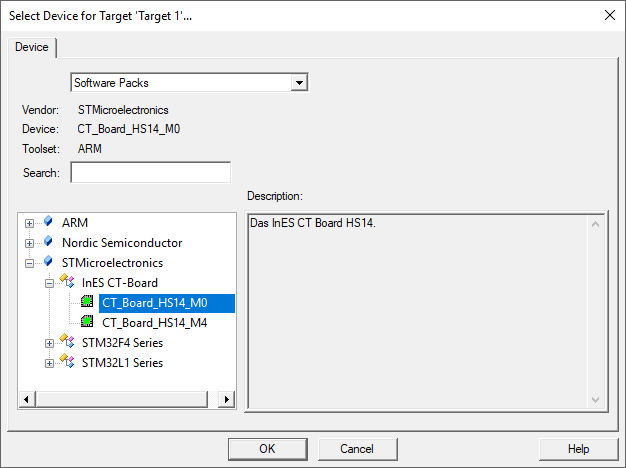Click the ARM vendor diamond icon
The width and height of the screenshot is (626, 468).
point(48,222)
